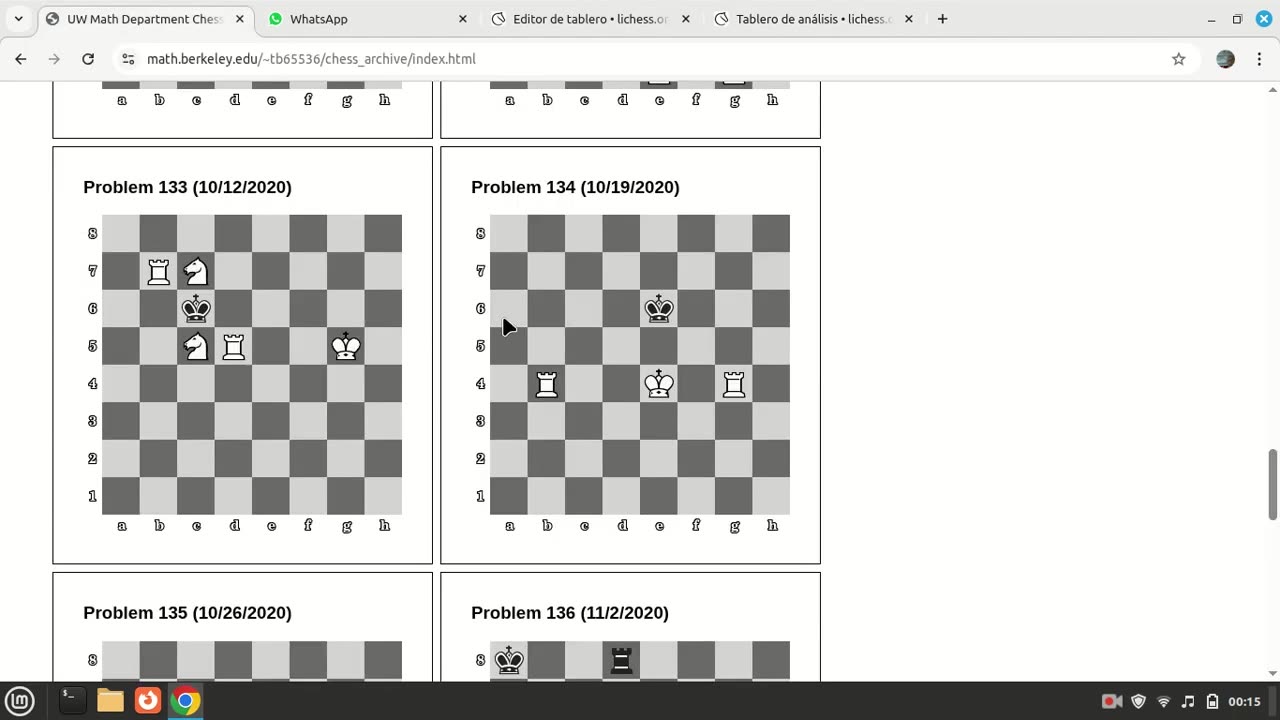The width and height of the screenshot is (1280, 720).
Task: Close the WhatsApp tab
Action: 462,19
